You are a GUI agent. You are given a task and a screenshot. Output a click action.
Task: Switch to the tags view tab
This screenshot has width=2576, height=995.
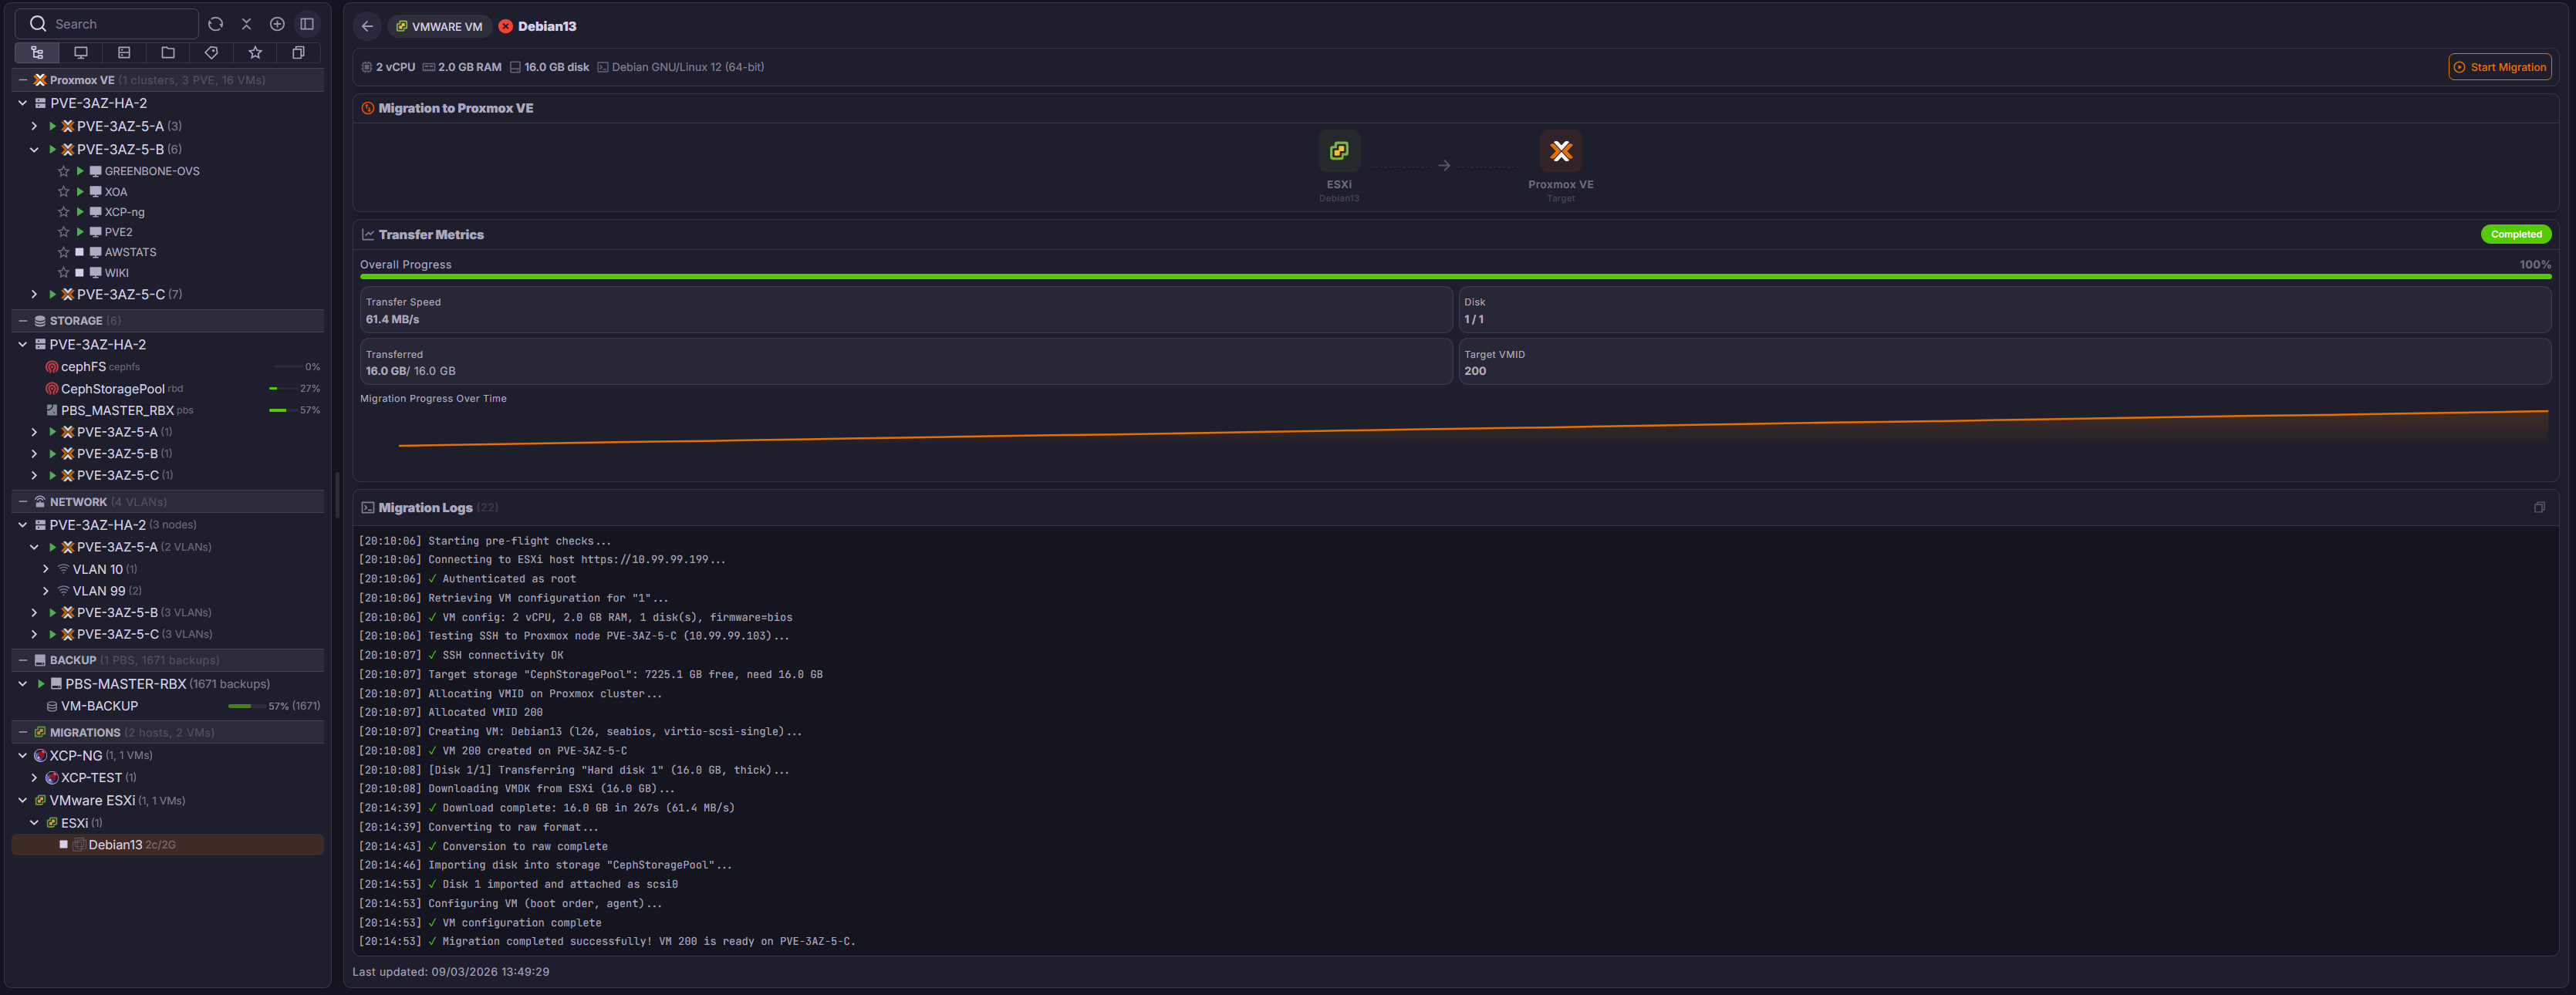211,53
